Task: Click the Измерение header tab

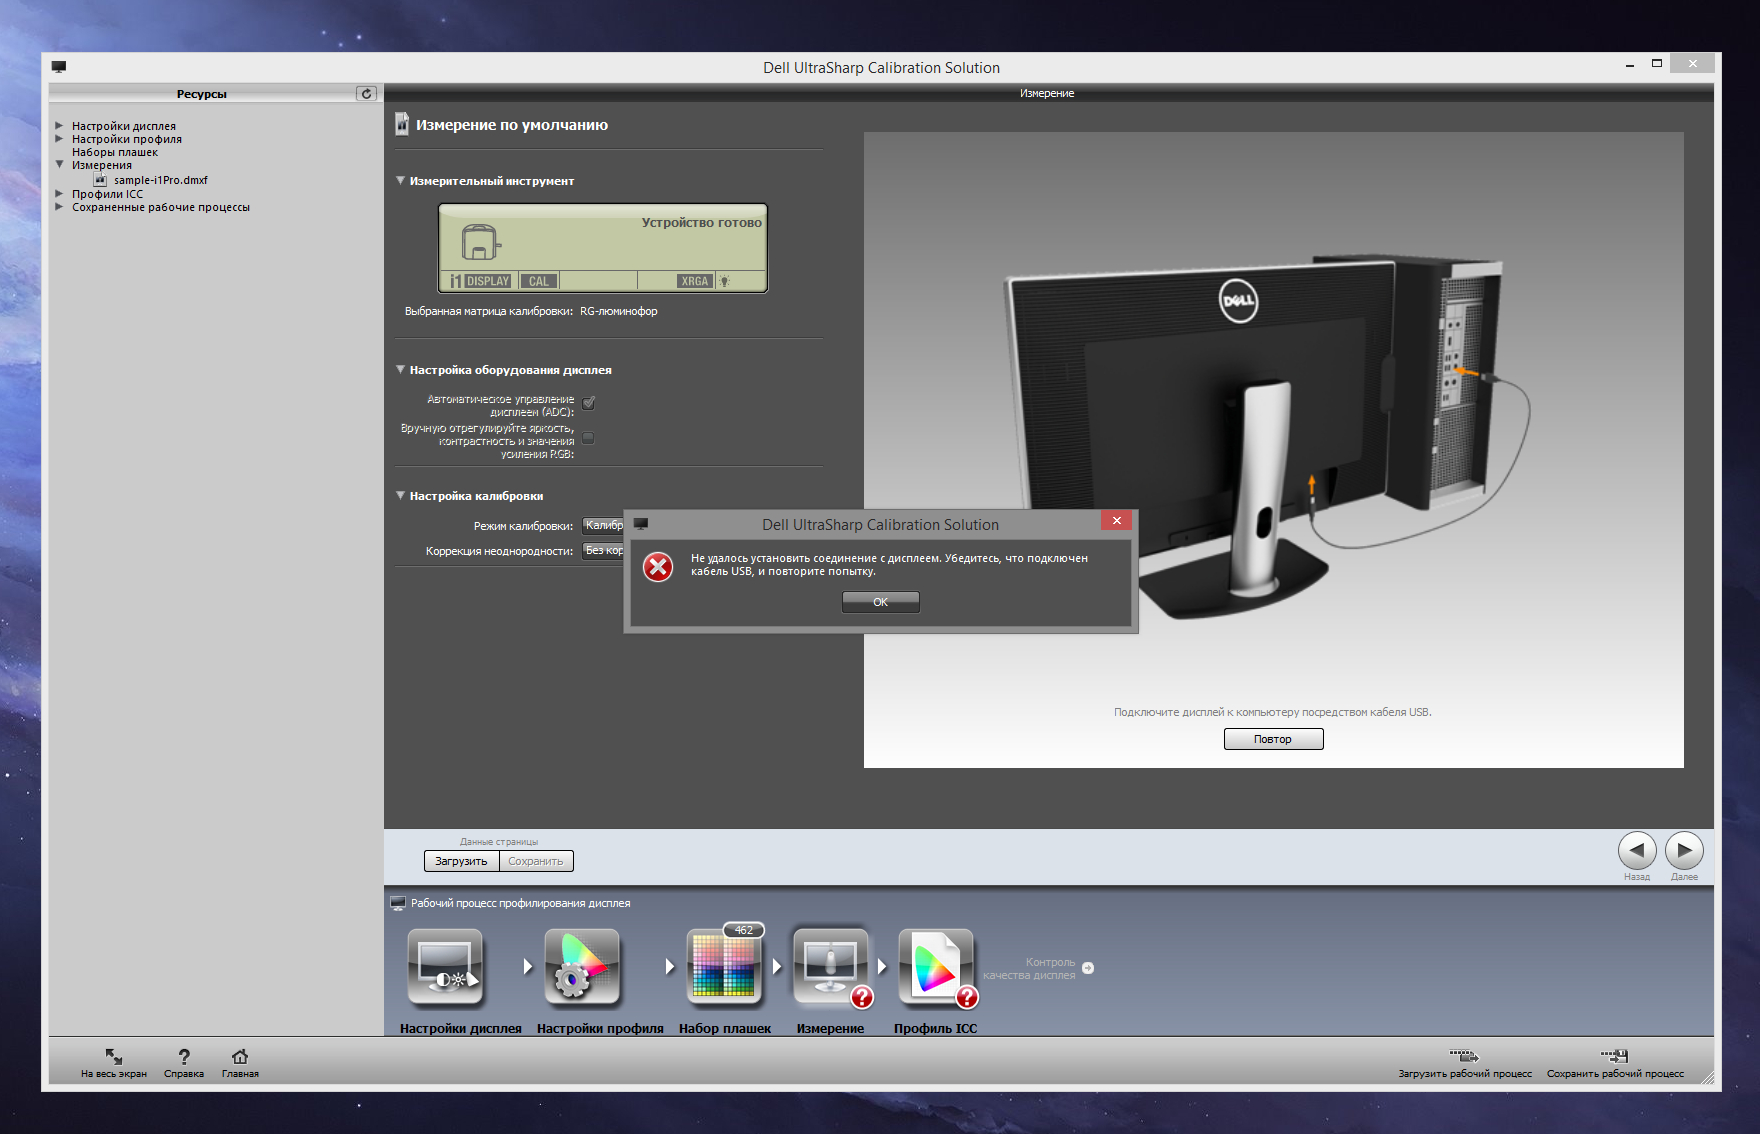Action: point(1047,93)
